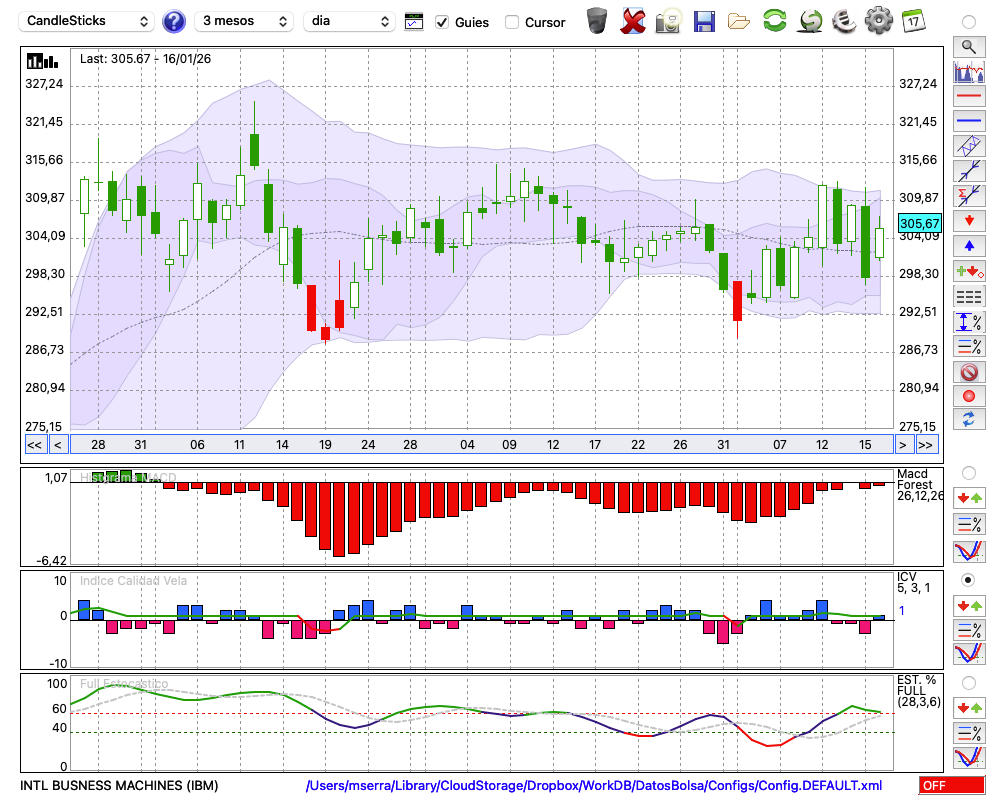Jump to start with '<<' button
This screenshot has height=800, width=1000.
tap(35, 445)
